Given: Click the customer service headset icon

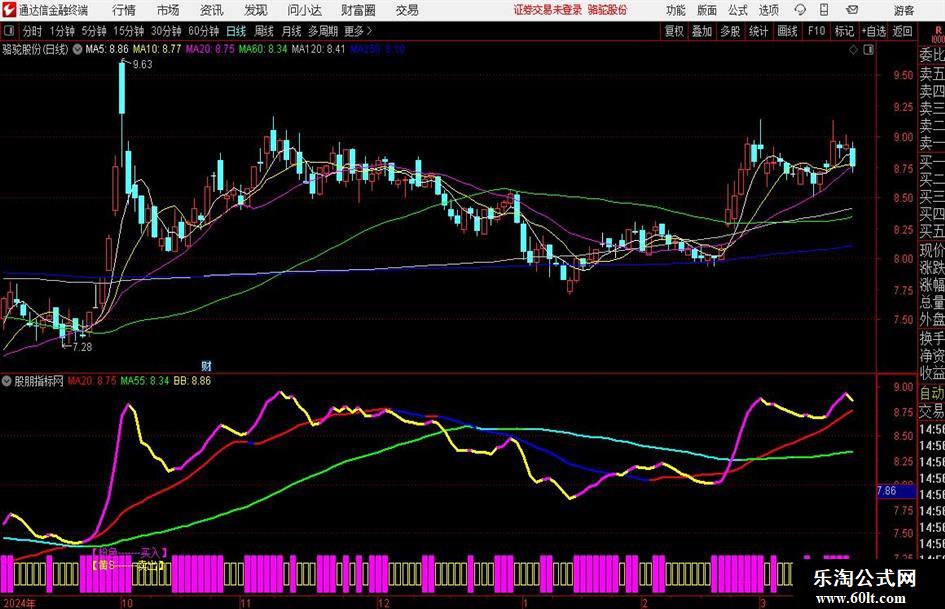Looking at the screenshot, I should tap(800, 10).
